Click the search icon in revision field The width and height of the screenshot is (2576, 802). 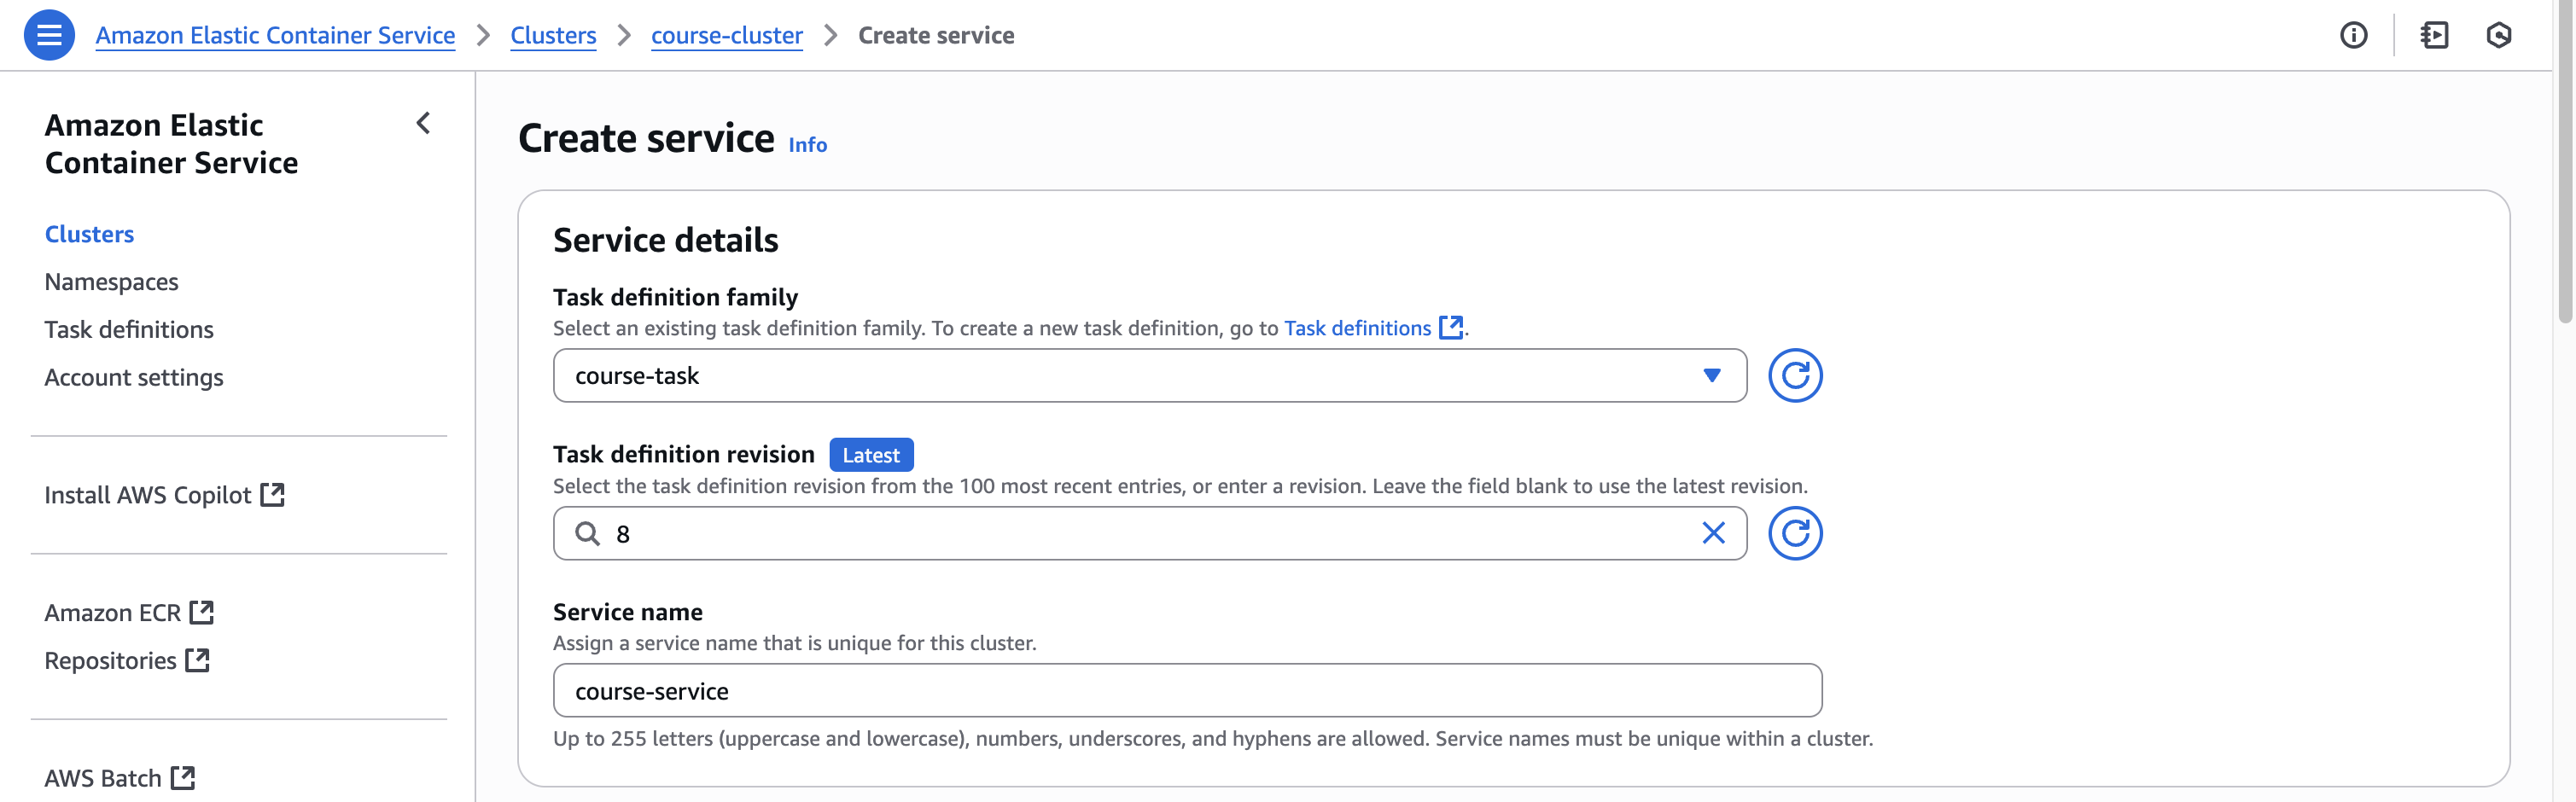click(587, 534)
